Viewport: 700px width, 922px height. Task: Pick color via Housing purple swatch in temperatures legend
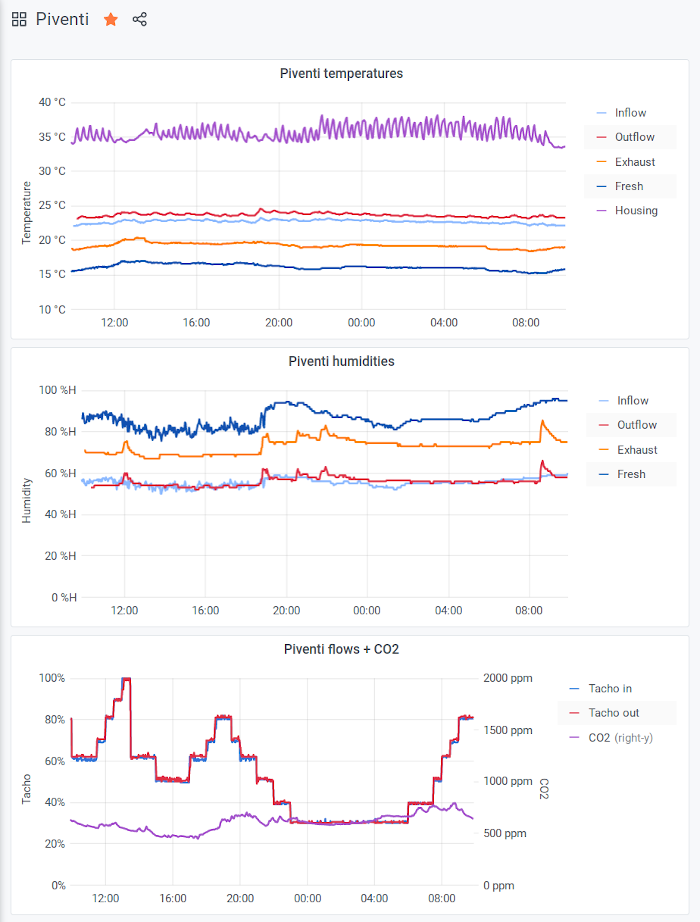[601, 211]
